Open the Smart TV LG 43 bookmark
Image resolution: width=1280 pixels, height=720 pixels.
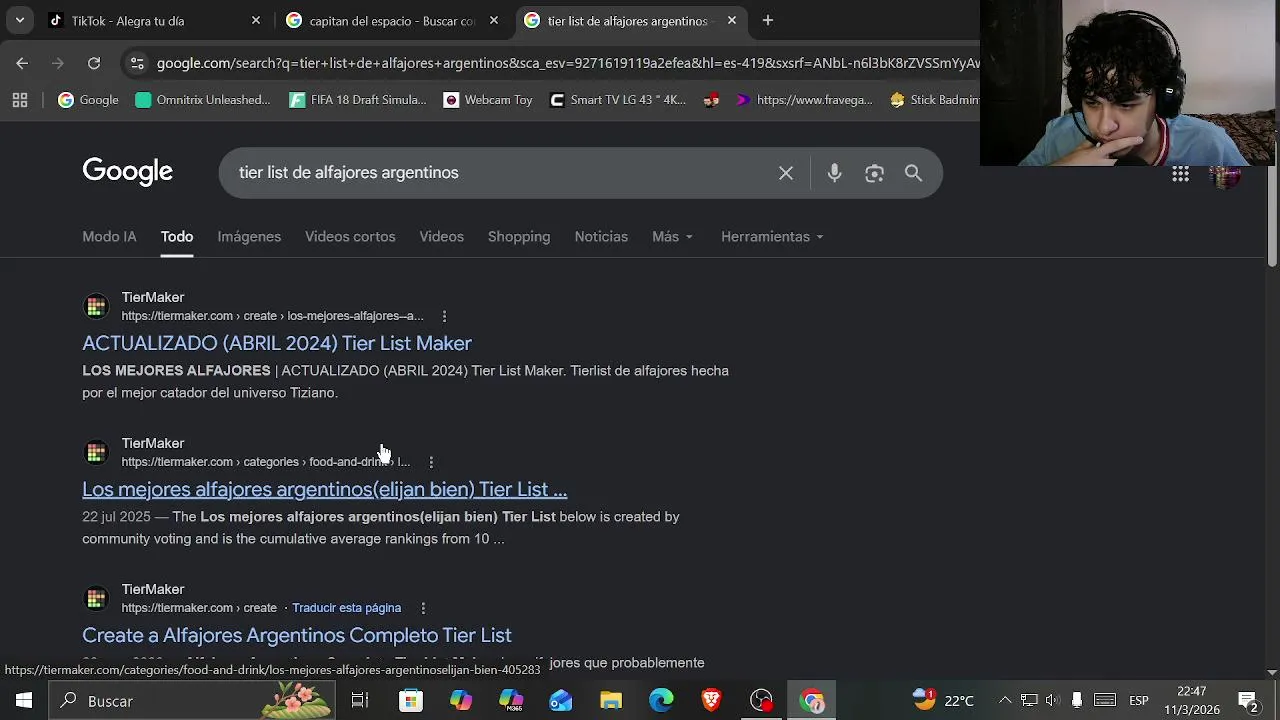click(618, 100)
